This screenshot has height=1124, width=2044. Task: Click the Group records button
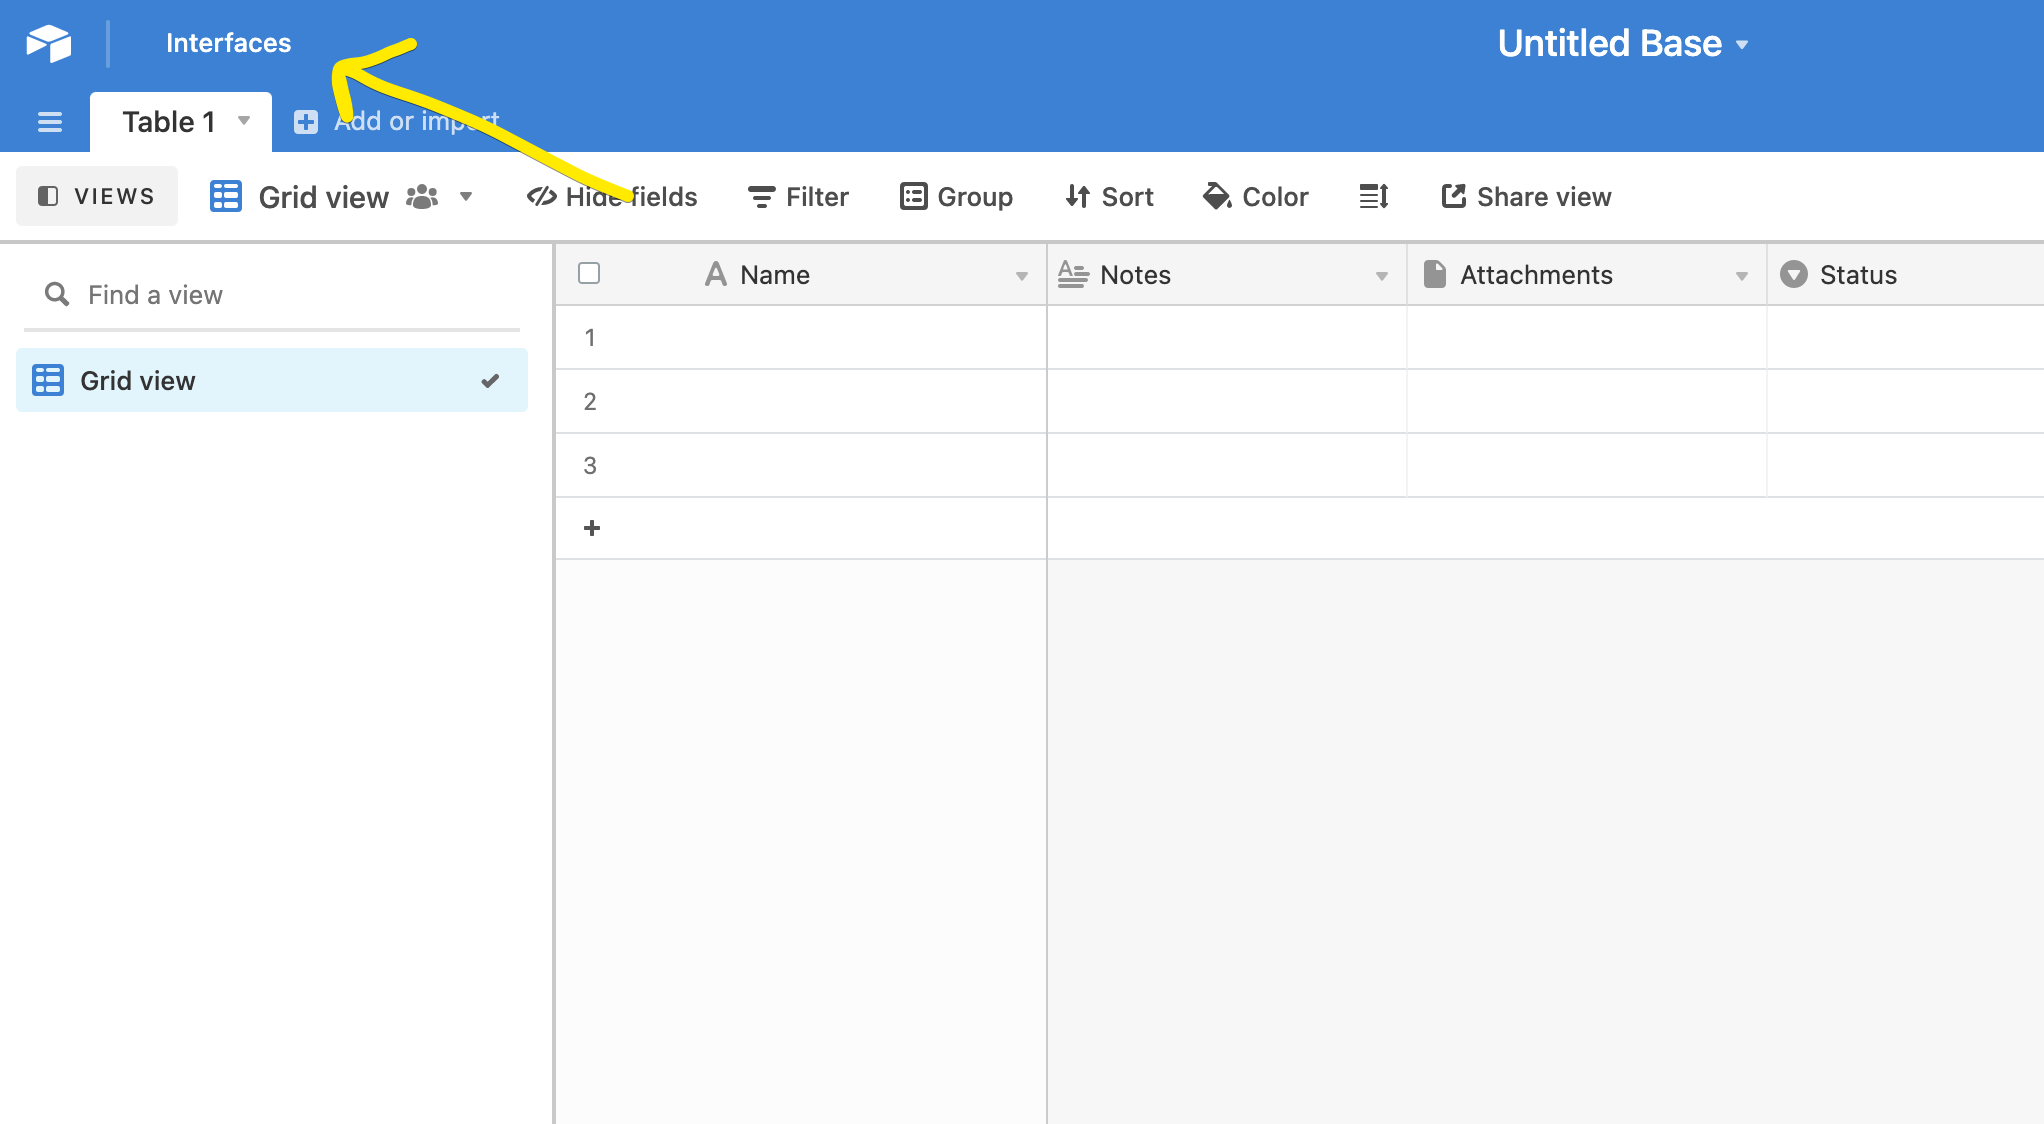pos(956,197)
